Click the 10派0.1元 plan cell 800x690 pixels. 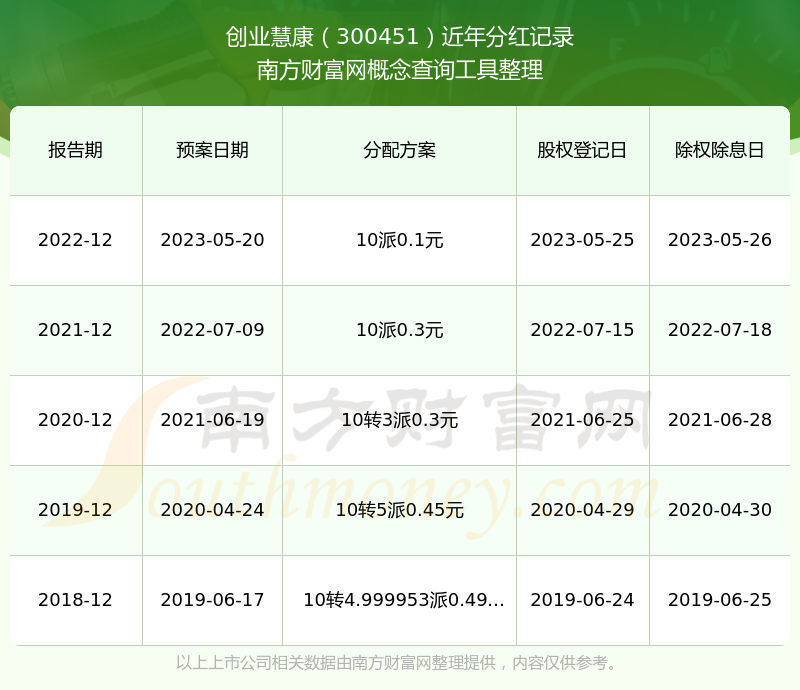(x=399, y=240)
